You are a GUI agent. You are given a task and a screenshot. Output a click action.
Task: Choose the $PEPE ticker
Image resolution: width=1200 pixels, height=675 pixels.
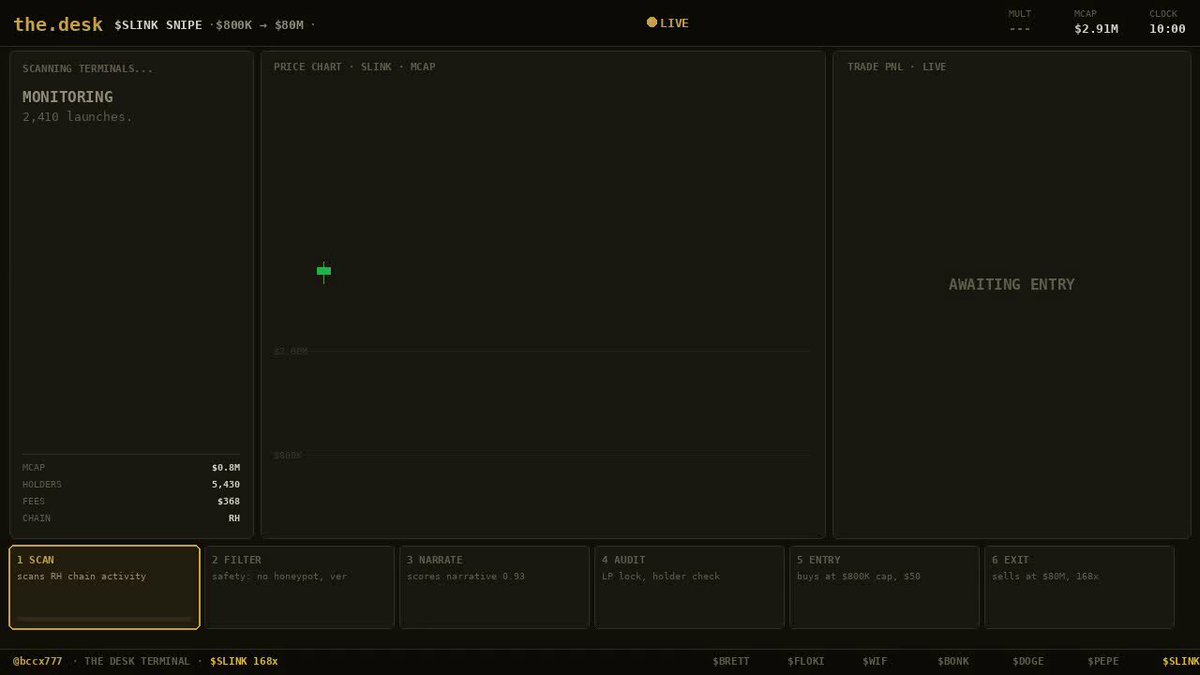(x=1103, y=661)
